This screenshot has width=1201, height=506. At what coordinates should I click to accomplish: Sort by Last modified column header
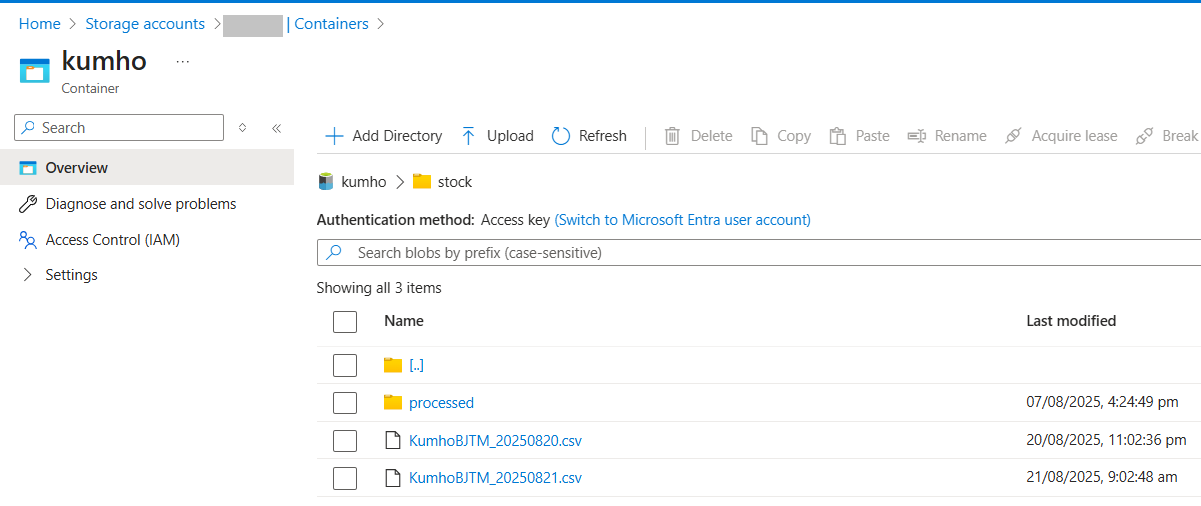tap(1071, 321)
